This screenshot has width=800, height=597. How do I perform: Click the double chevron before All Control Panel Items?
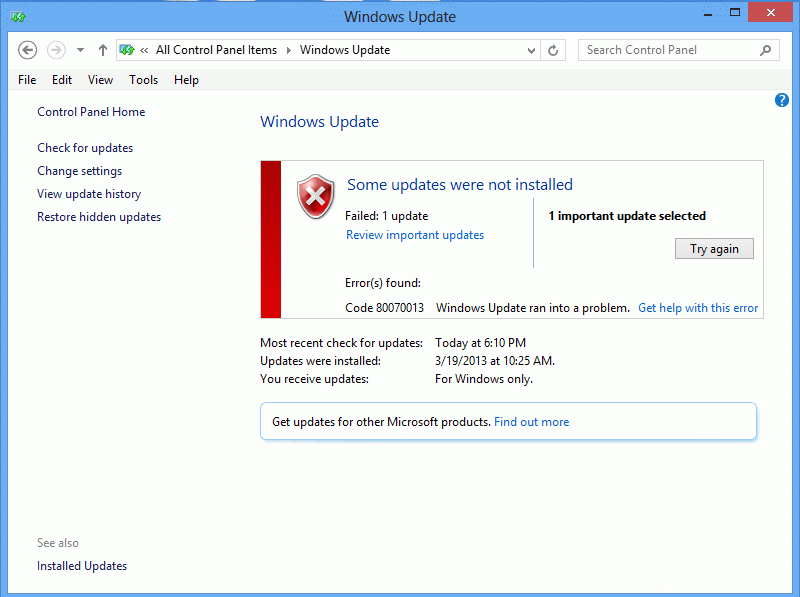click(144, 50)
